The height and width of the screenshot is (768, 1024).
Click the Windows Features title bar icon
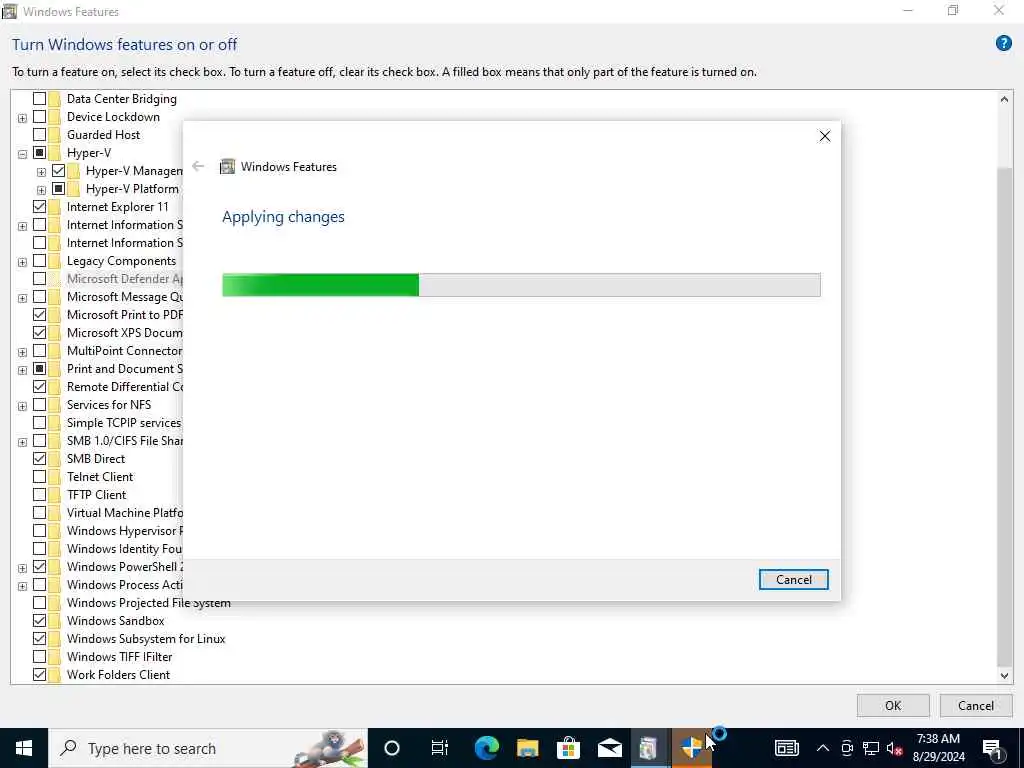[9, 11]
